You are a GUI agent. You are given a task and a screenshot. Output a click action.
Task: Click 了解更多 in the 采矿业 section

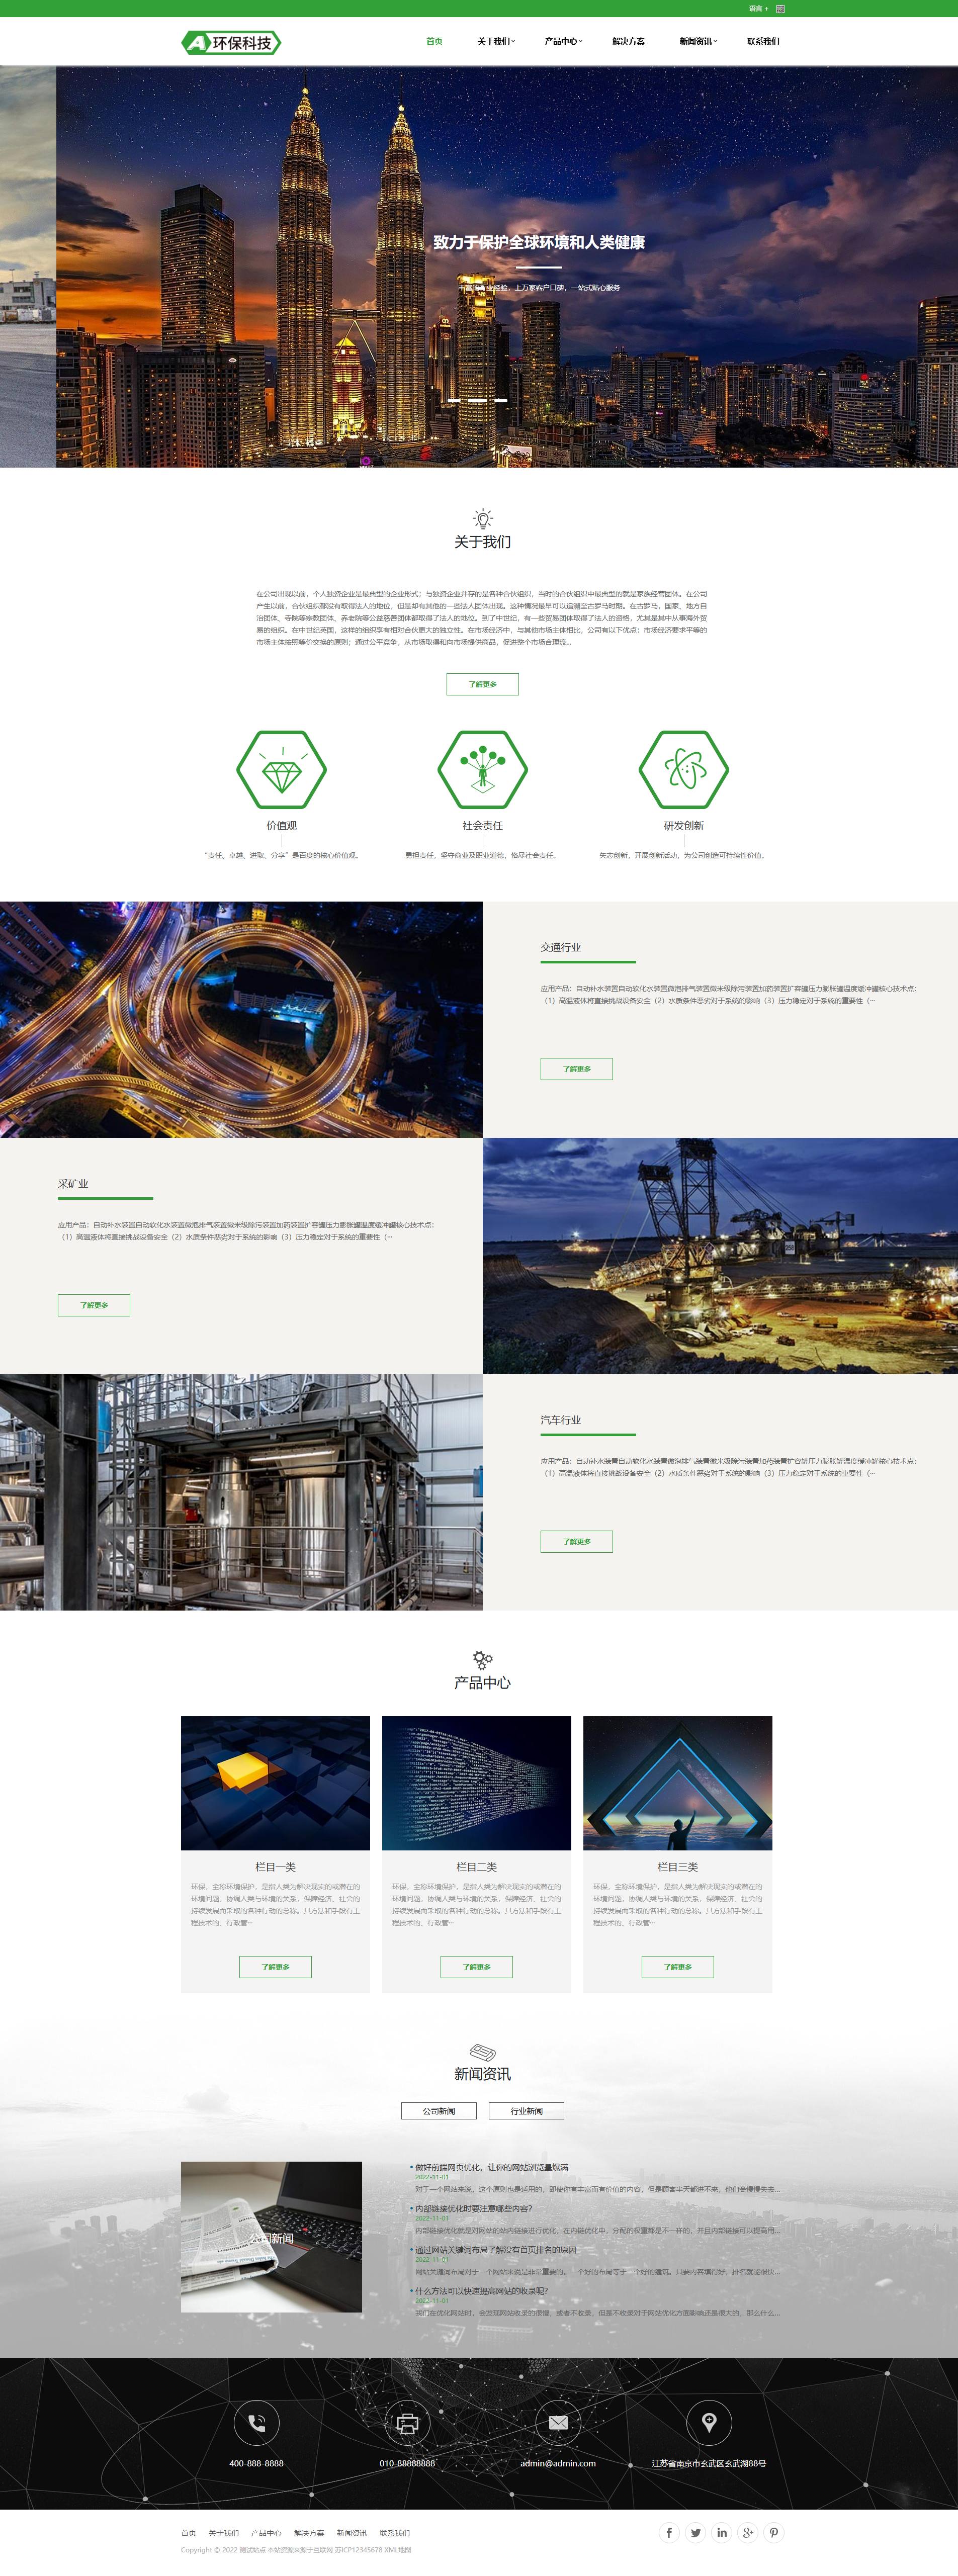pyautogui.click(x=94, y=1305)
